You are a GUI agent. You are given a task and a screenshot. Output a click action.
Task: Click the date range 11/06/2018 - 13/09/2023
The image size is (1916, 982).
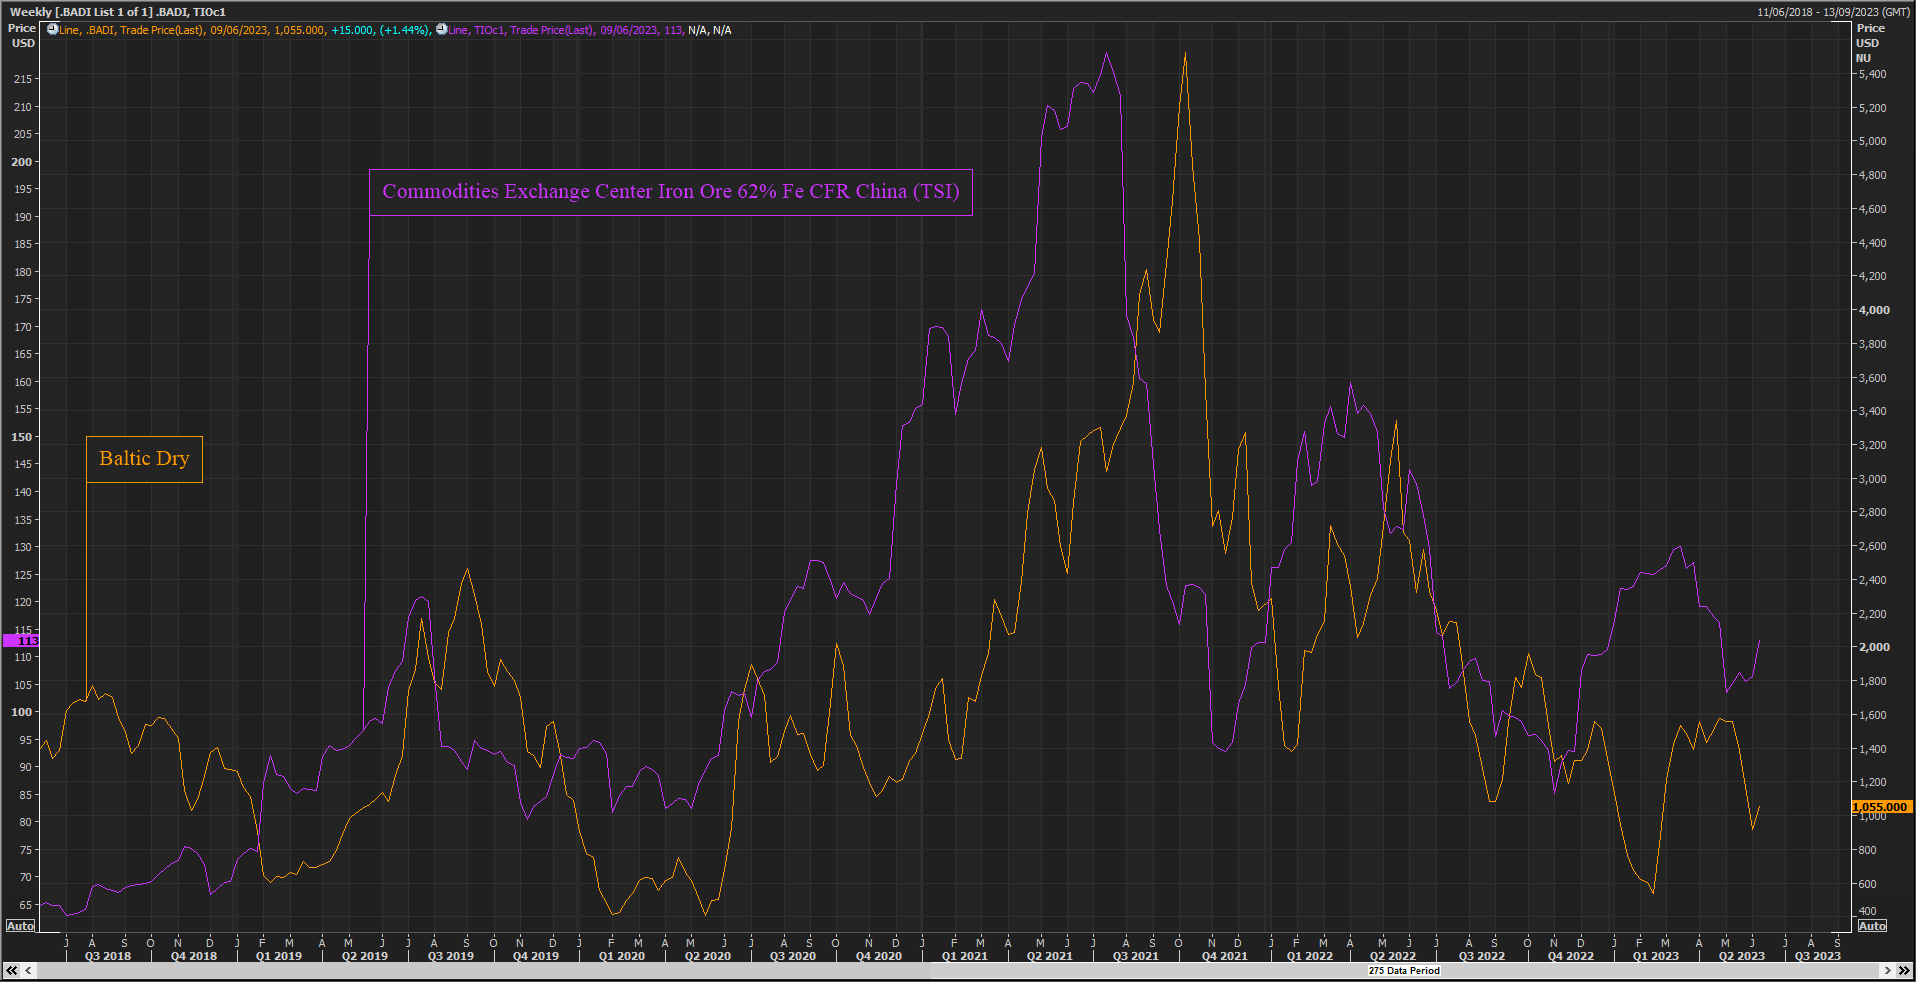pos(1833,12)
